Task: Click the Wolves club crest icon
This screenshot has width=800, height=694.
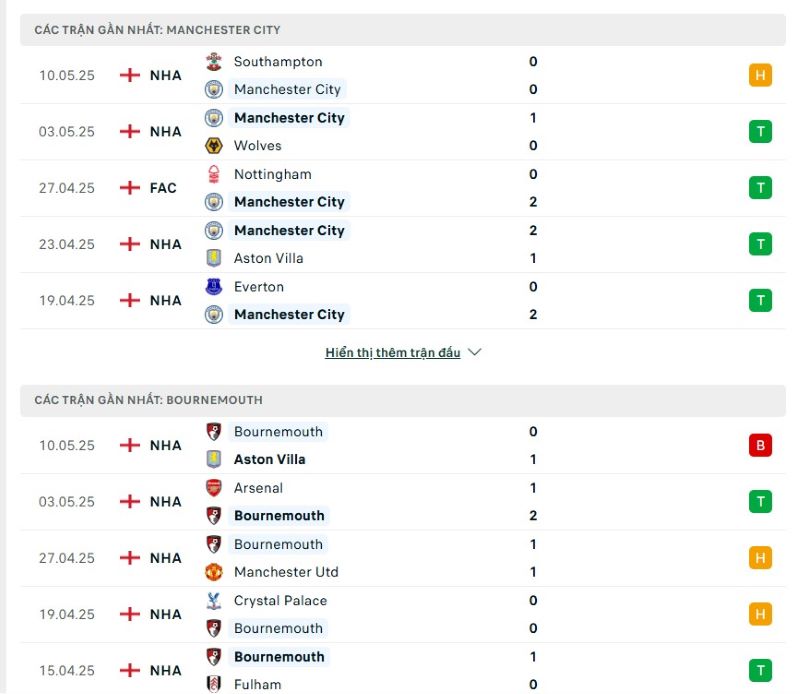Action: pyautogui.click(x=214, y=145)
